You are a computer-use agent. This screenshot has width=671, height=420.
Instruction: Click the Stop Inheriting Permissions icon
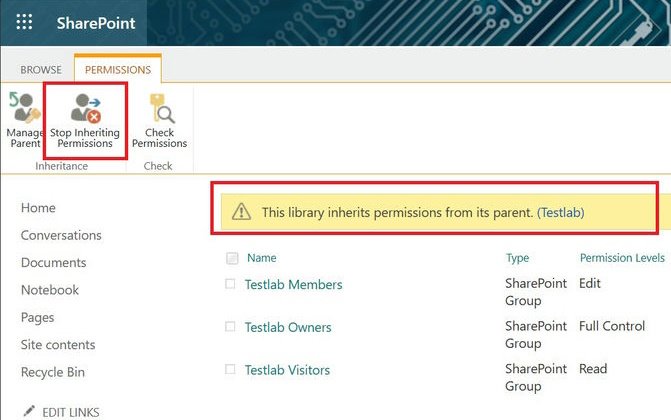pyautogui.click(x=85, y=109)
